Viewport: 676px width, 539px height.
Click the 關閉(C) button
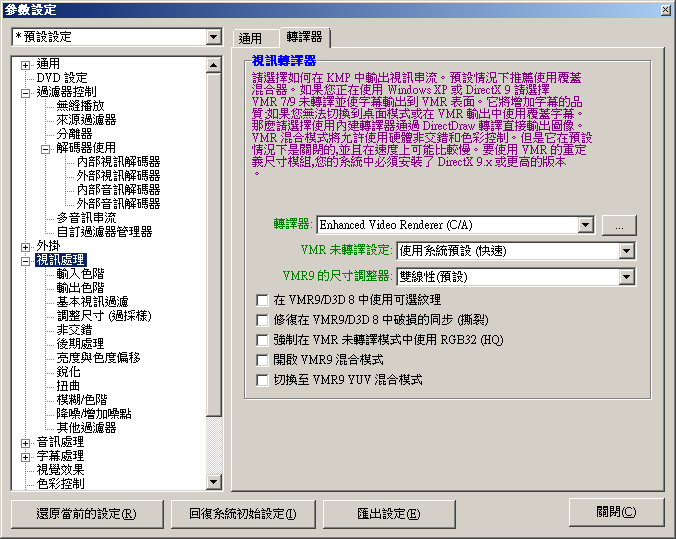tap(616, 512)
